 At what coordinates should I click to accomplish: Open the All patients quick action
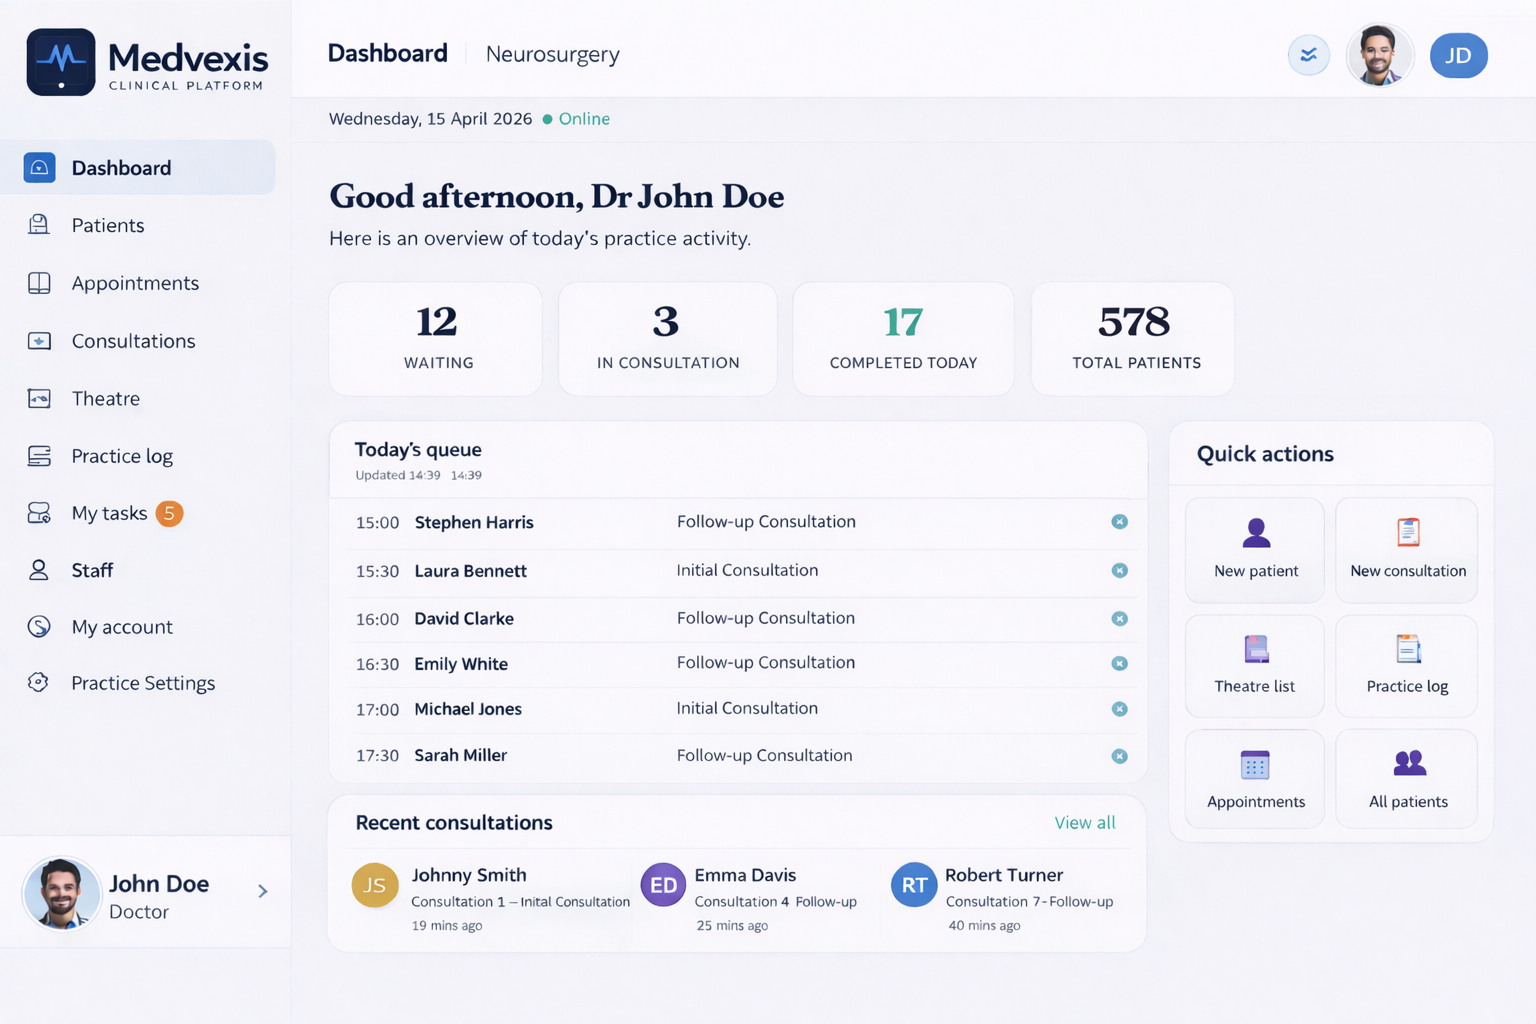(1407, 779)
